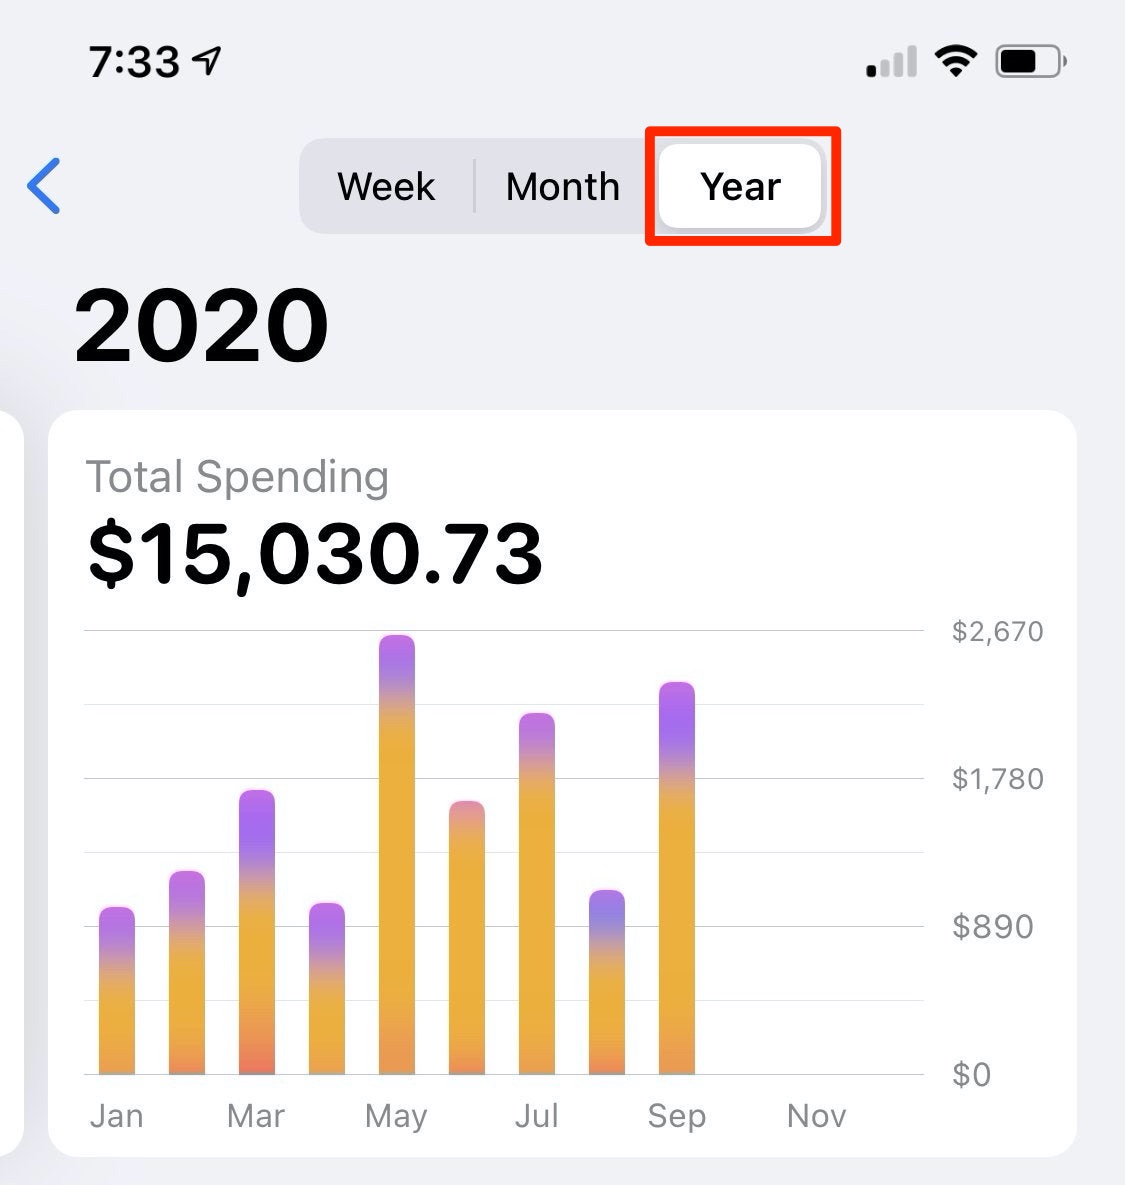Screen dimensions: 1125x1185
Task: Tap the 7:33 clock in status bar
Action: [x=134, y=61]
